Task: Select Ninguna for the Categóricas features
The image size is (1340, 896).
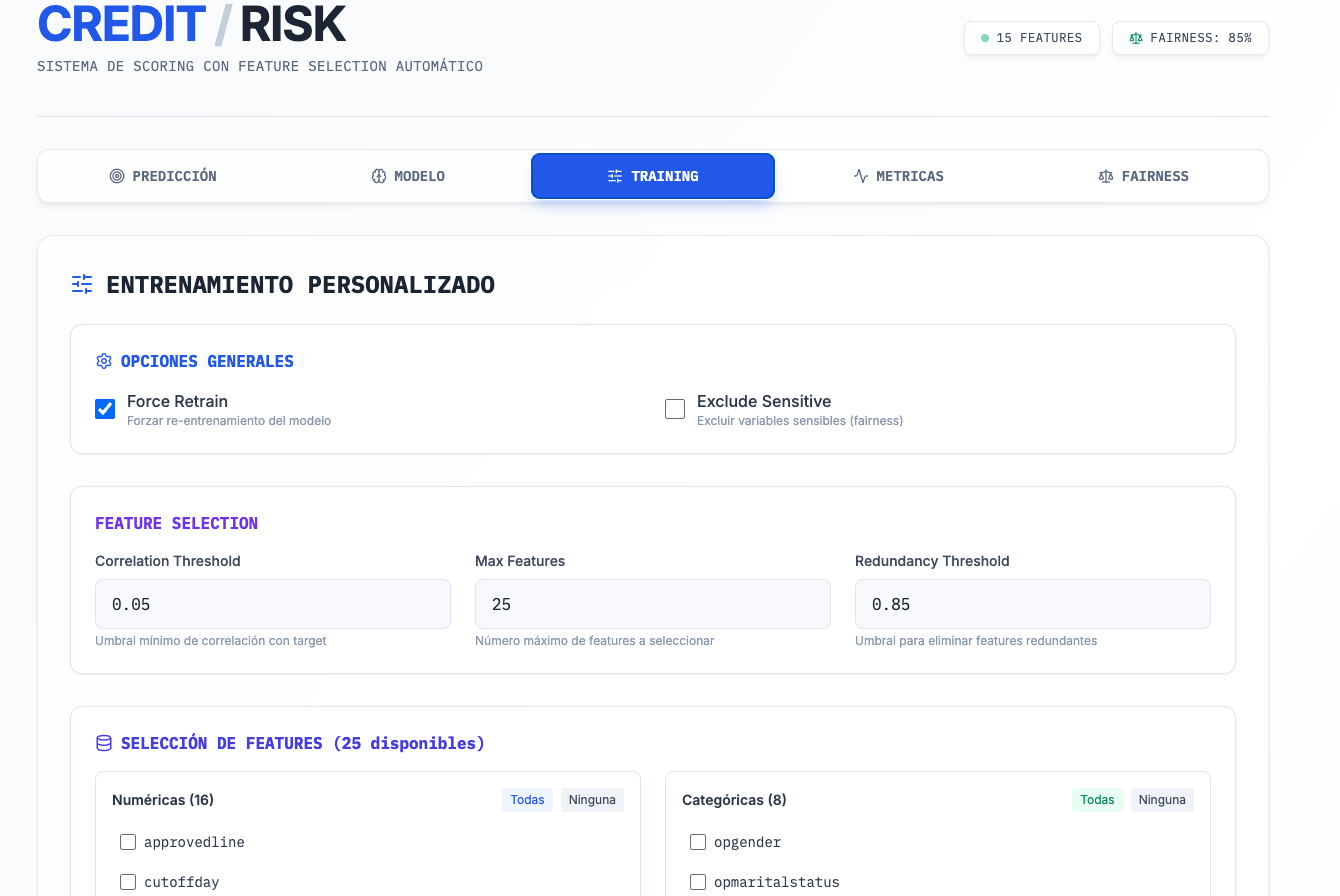Action: 1162,799
